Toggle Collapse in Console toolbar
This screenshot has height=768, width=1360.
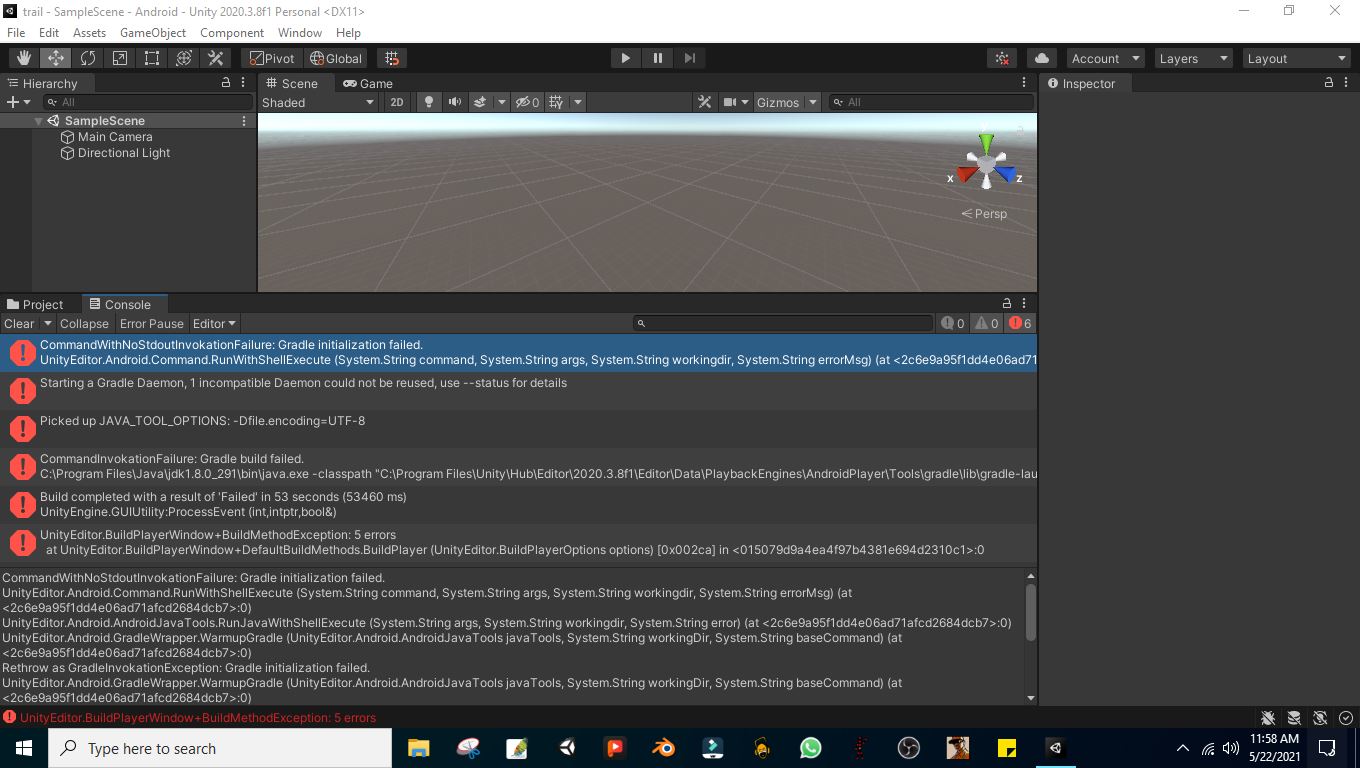point(84,323)
